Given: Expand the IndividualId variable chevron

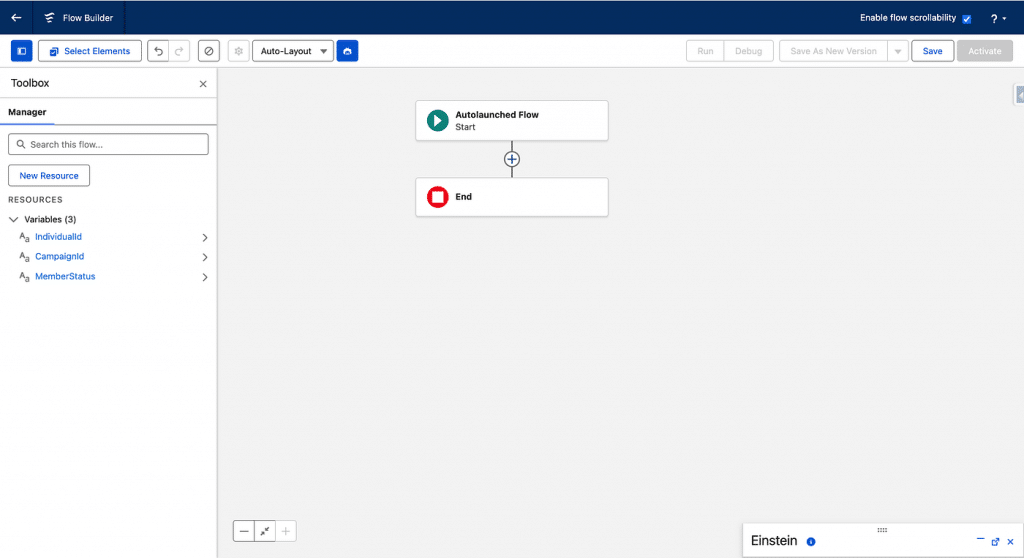Looking at the screenshot, I should coord(205,238).
